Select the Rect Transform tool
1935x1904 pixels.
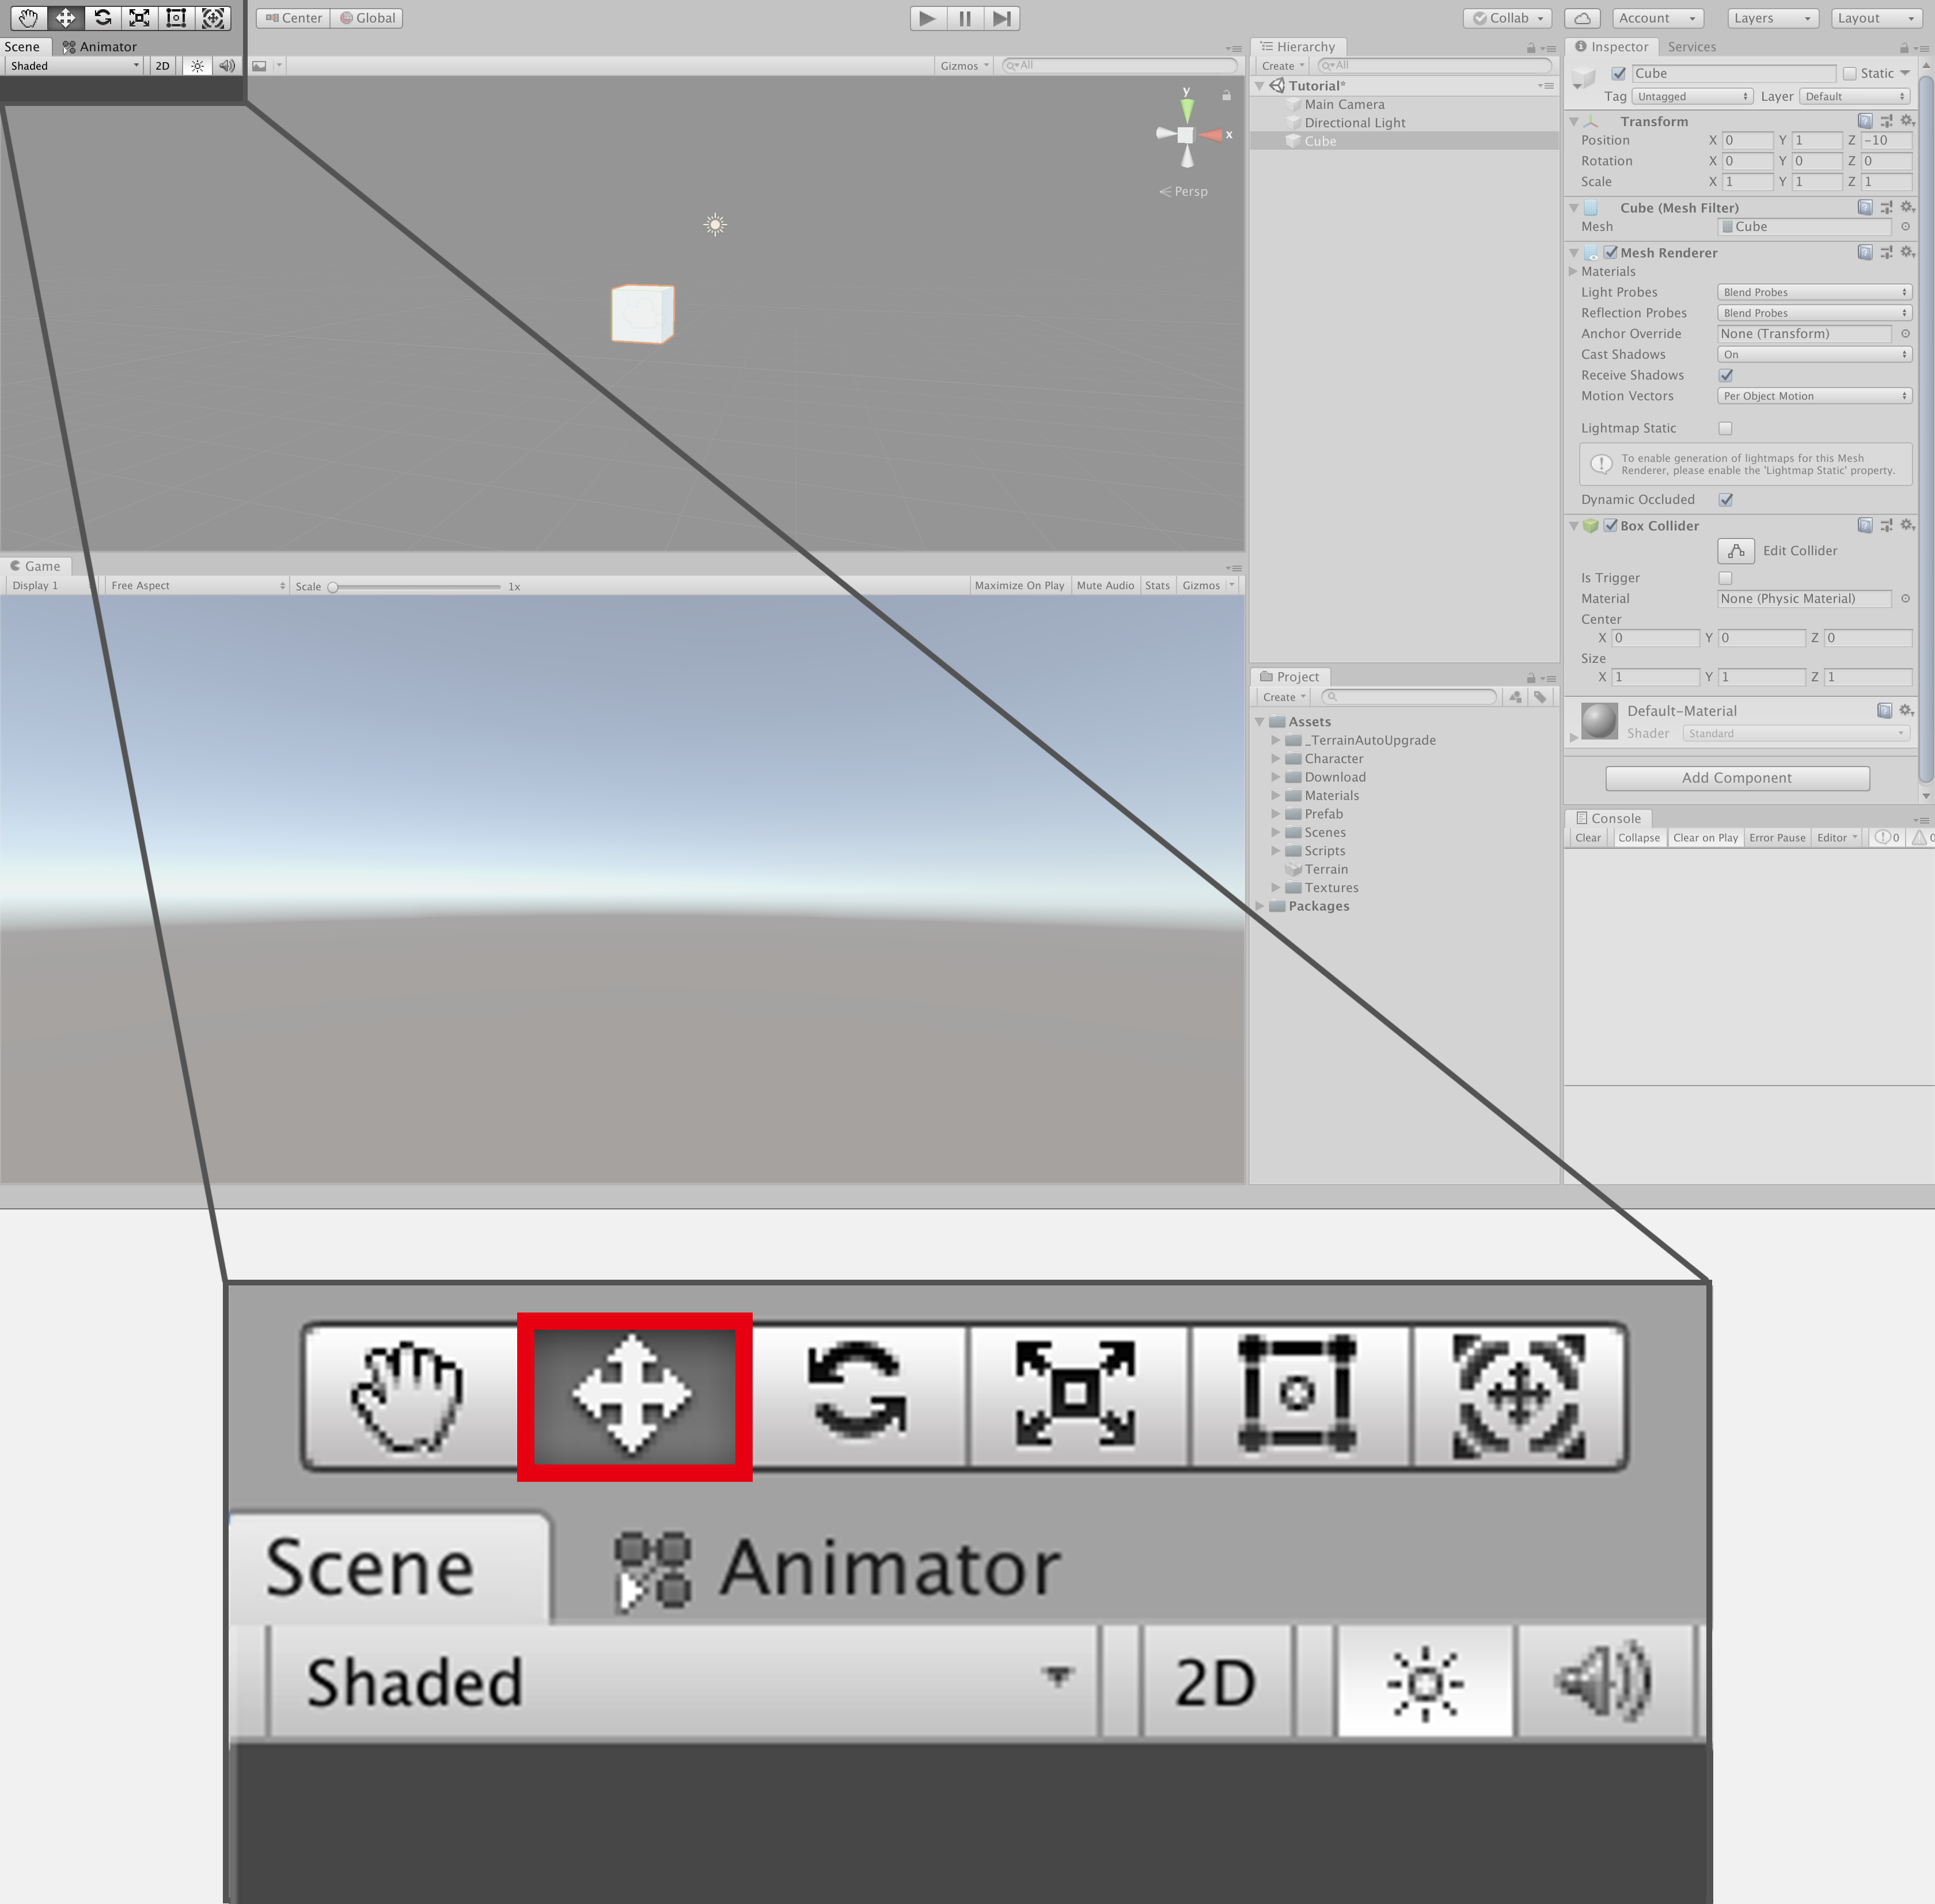click(x=176, y=18)
